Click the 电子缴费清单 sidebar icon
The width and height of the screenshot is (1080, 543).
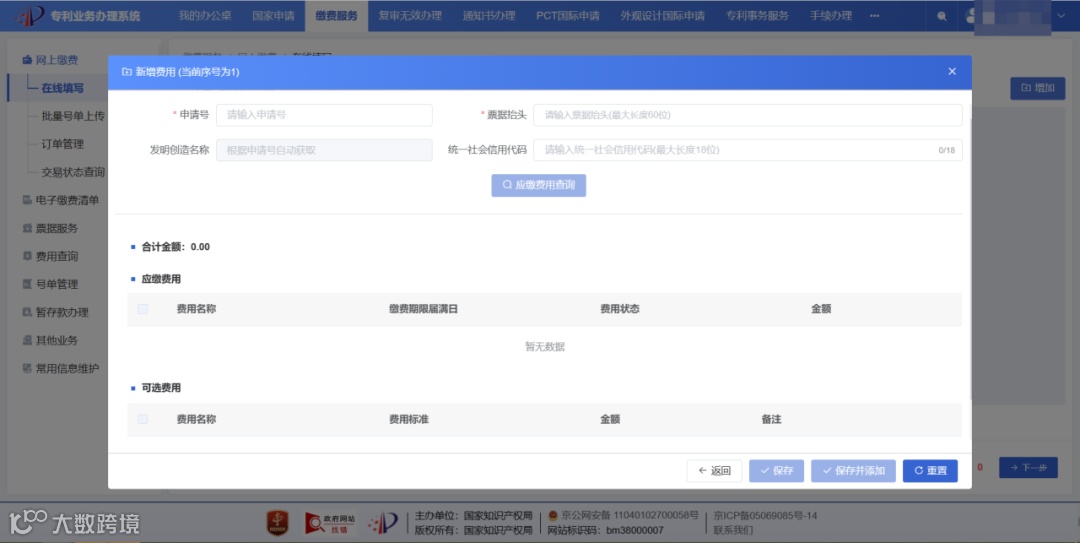[x=27, y=201]
